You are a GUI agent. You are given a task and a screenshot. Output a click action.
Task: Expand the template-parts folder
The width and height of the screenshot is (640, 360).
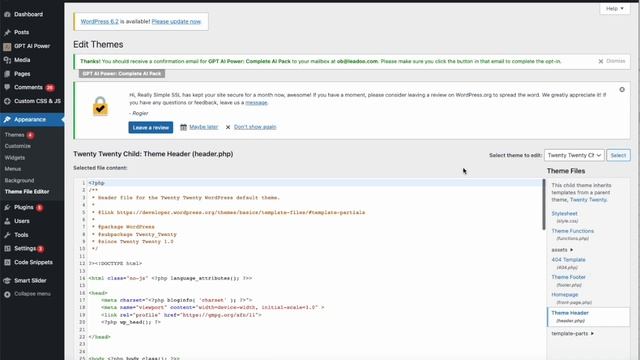click(572, 333)
